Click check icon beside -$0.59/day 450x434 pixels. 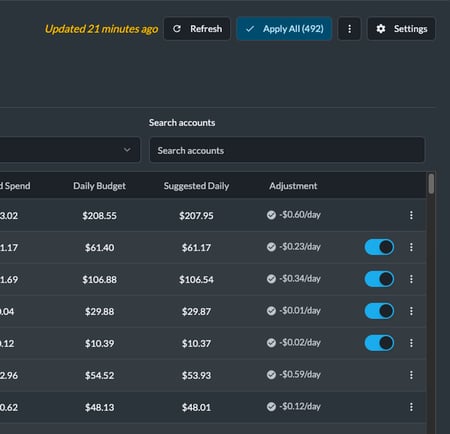click(271, 375)
